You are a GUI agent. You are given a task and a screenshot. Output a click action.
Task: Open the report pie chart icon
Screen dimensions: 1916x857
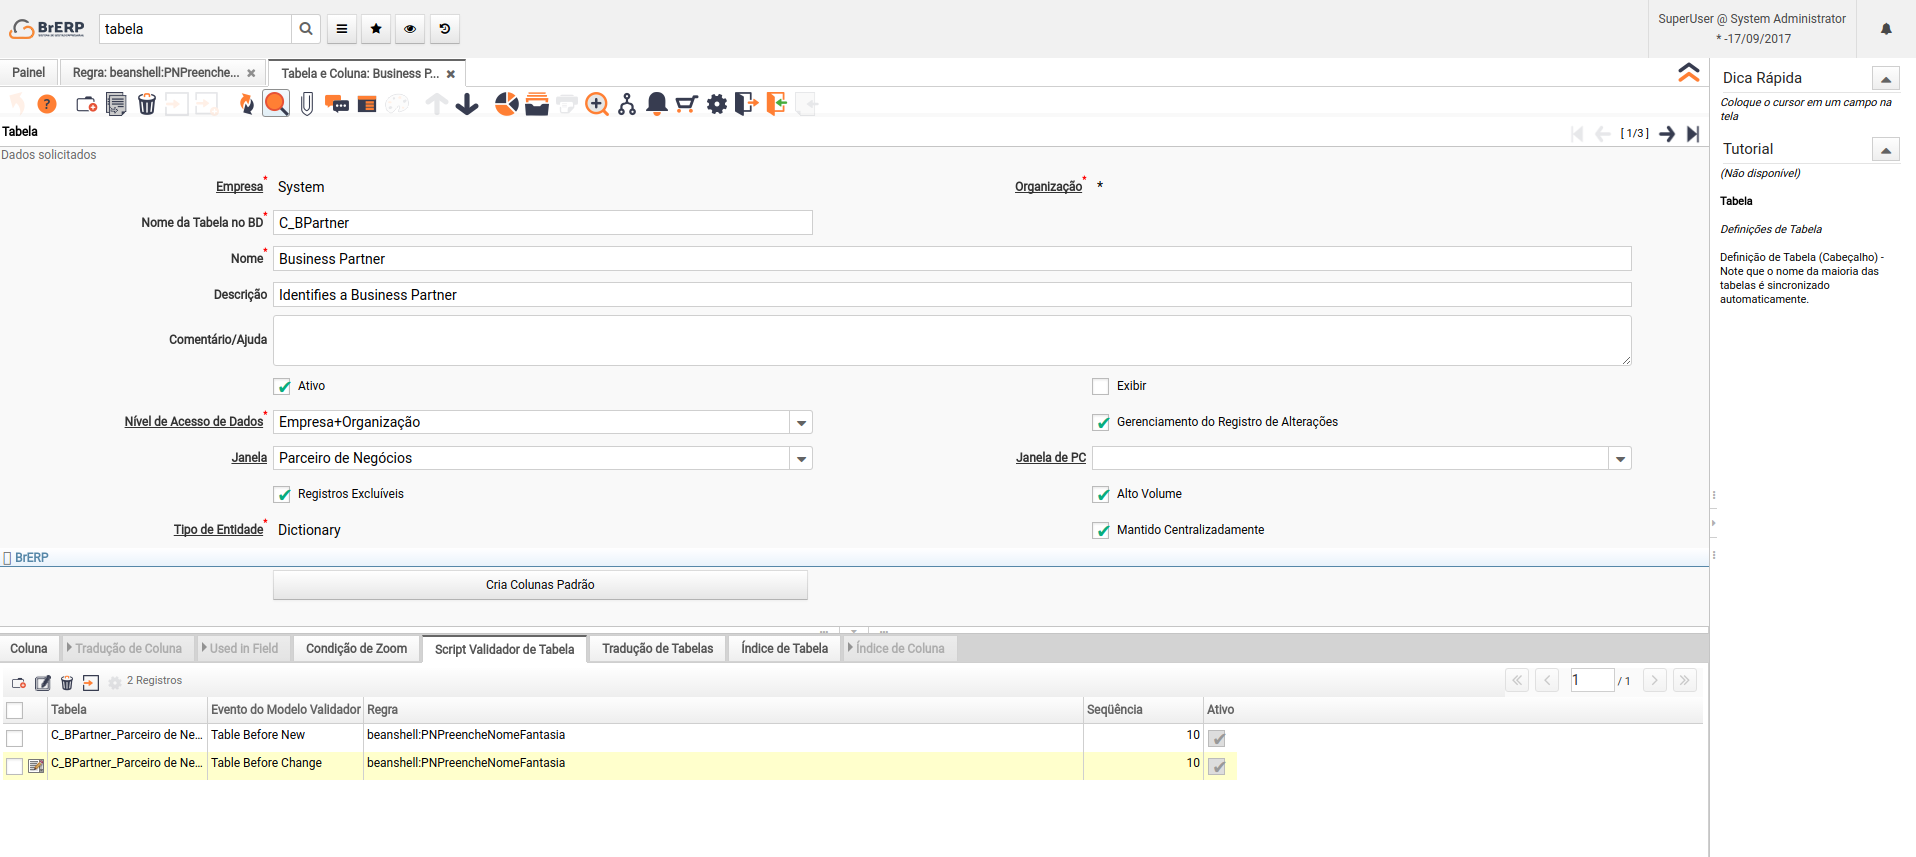click(507, 104)
